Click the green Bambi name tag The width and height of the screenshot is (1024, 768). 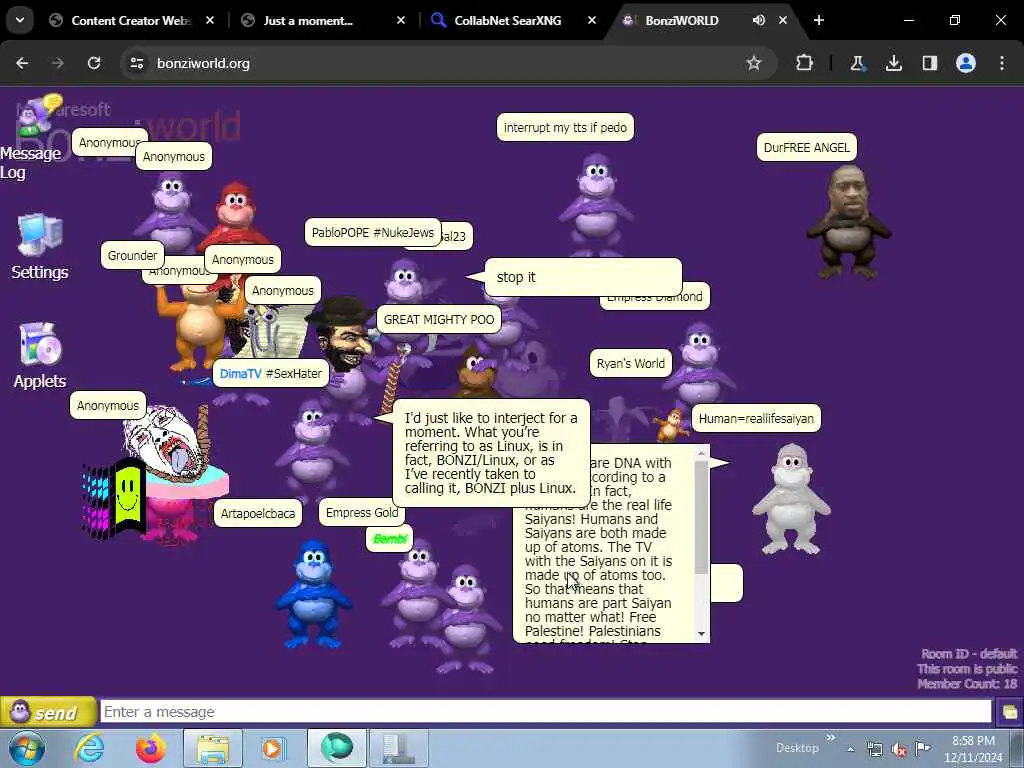click(x=390, y=539)
